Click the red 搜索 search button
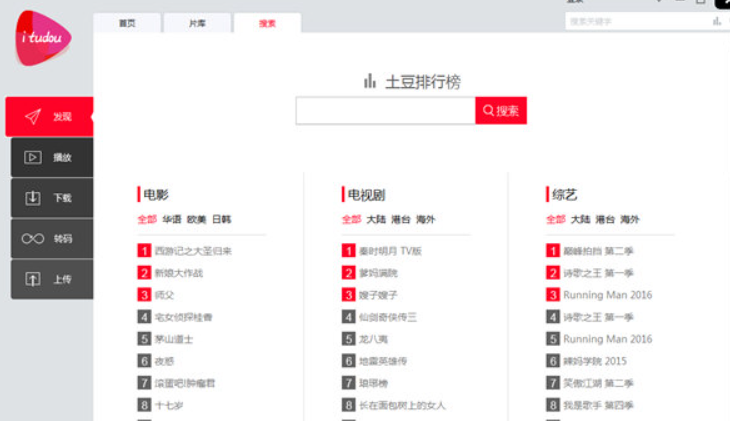The width and height of the screenshot is (730, 421). 501,110
